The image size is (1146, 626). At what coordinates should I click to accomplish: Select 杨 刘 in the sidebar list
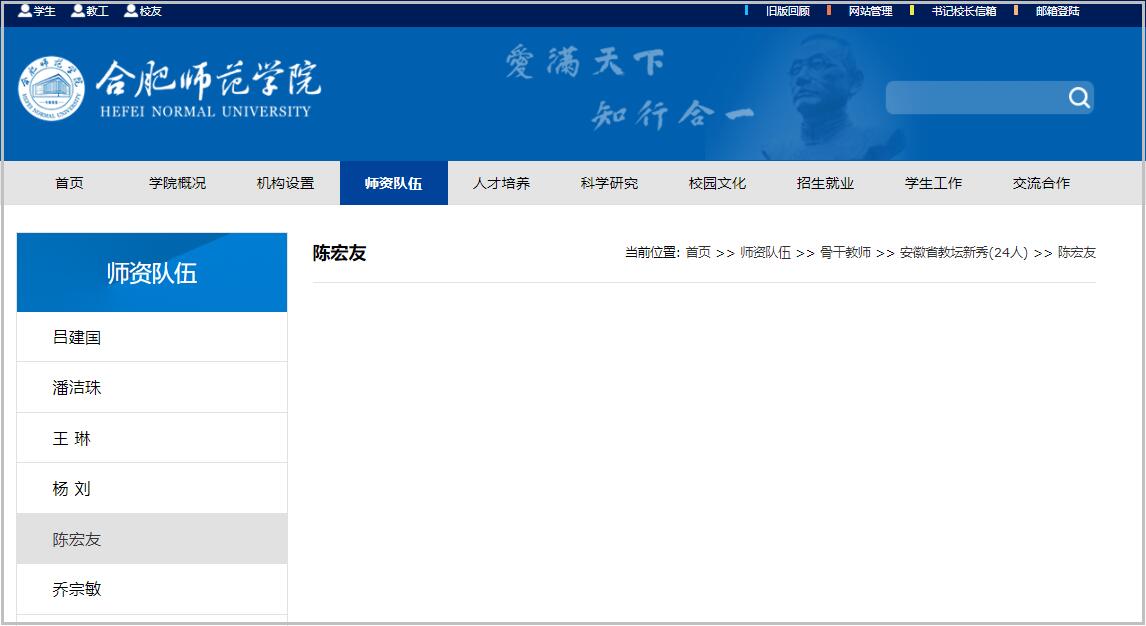click(x=152, y=488)
